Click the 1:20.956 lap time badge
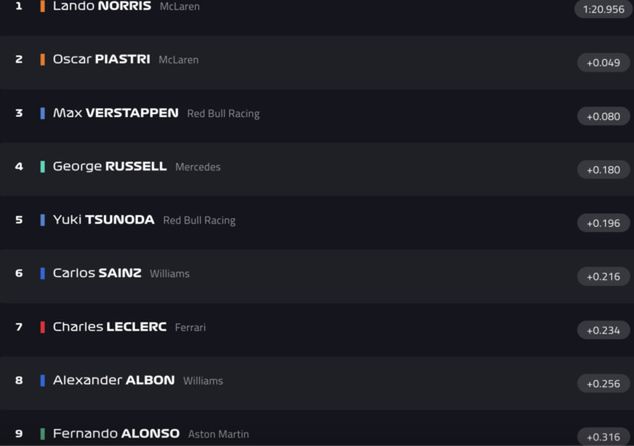This screenshot has height=446, width=634. 604,9
